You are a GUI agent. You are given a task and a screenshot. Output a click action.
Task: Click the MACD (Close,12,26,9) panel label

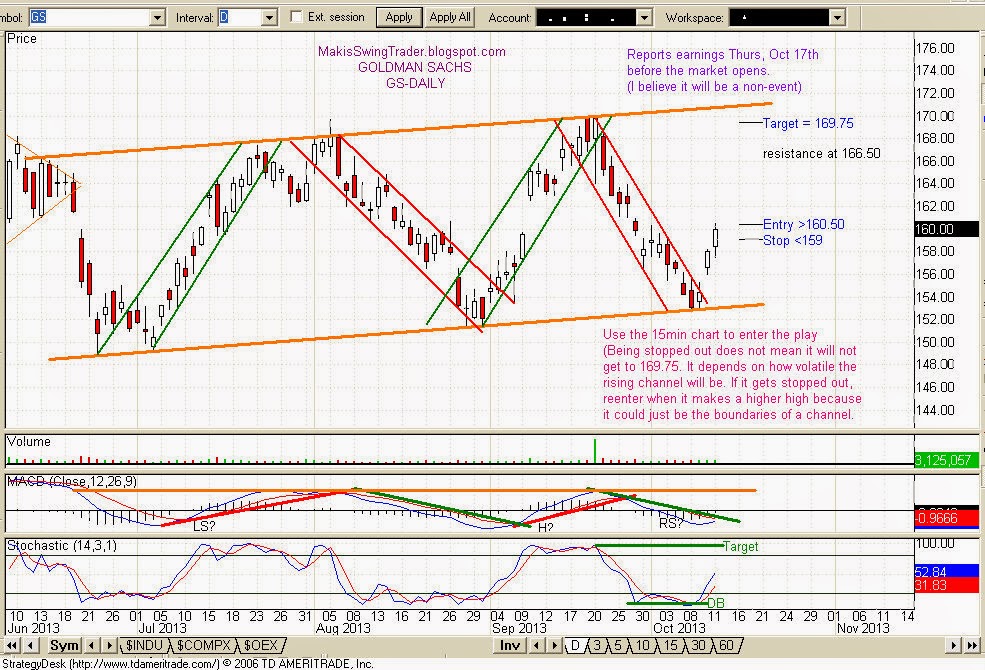[72, 482]
